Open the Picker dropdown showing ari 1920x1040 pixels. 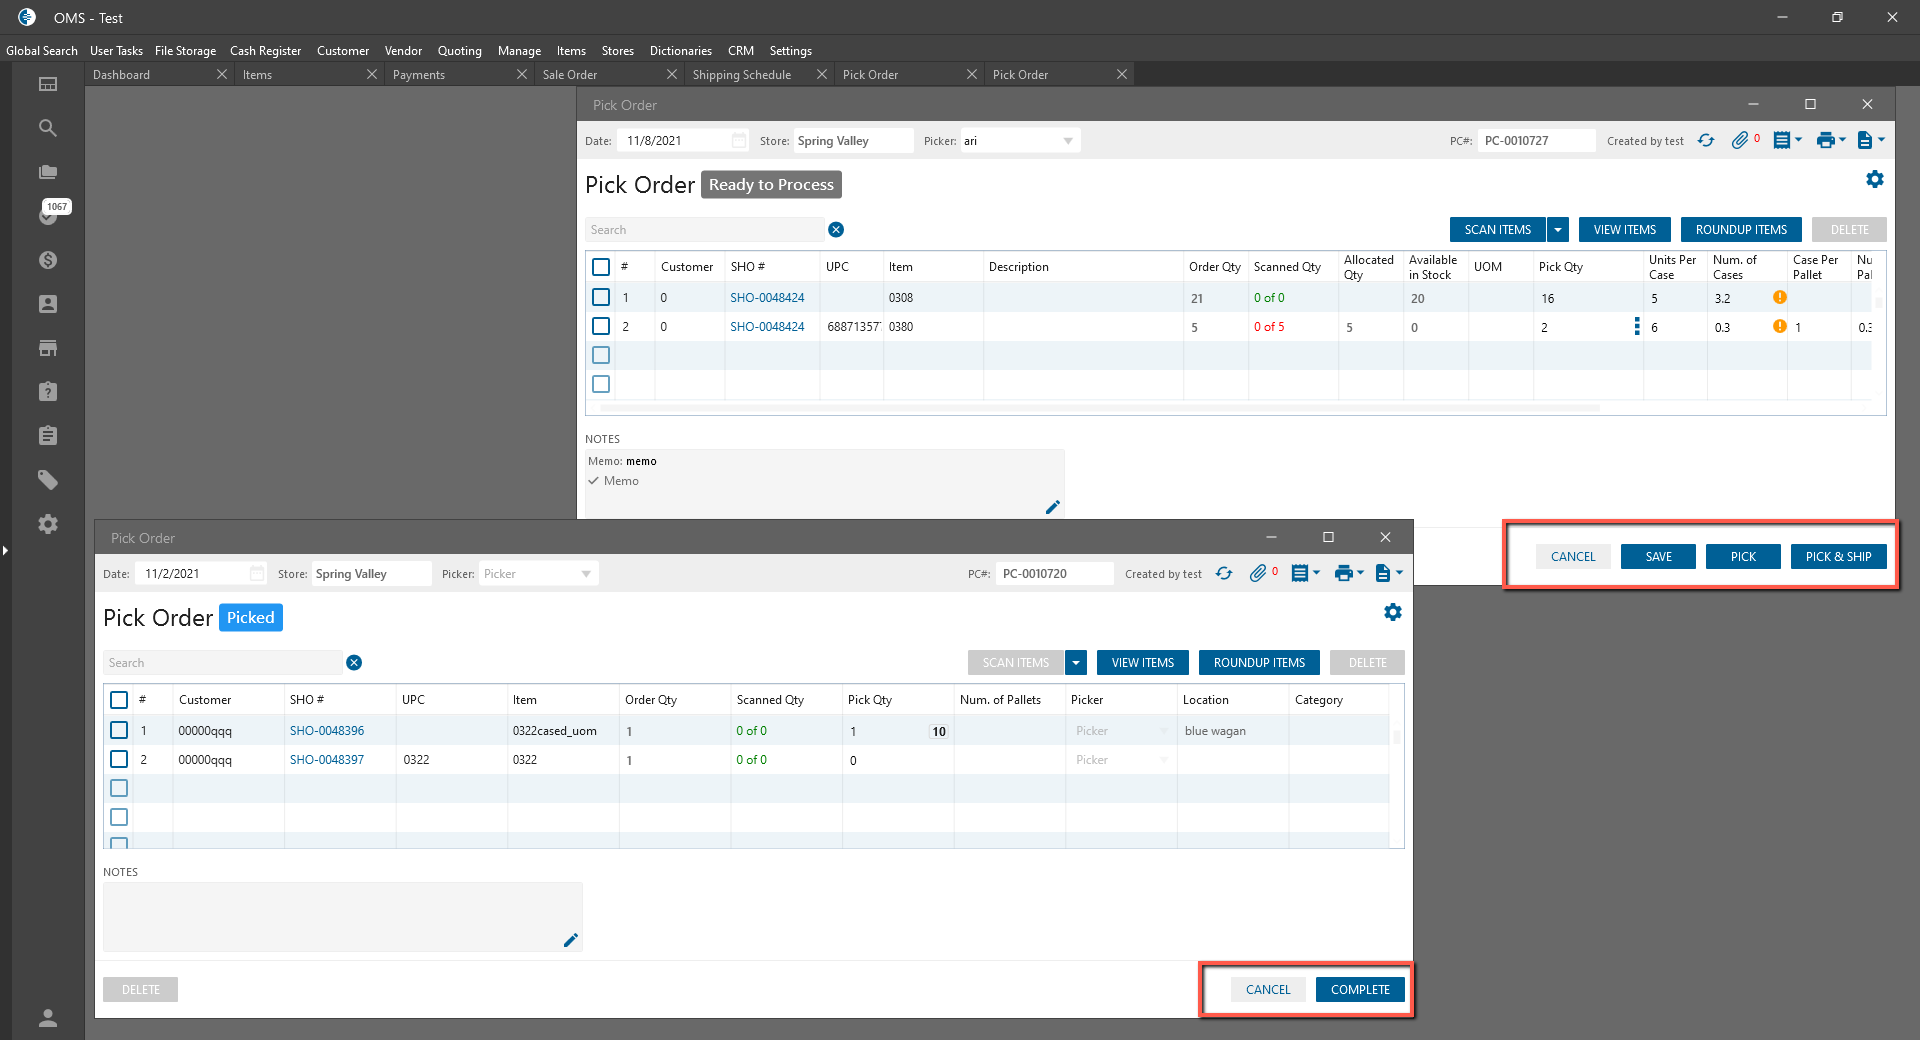click(x=1067, y=141)
